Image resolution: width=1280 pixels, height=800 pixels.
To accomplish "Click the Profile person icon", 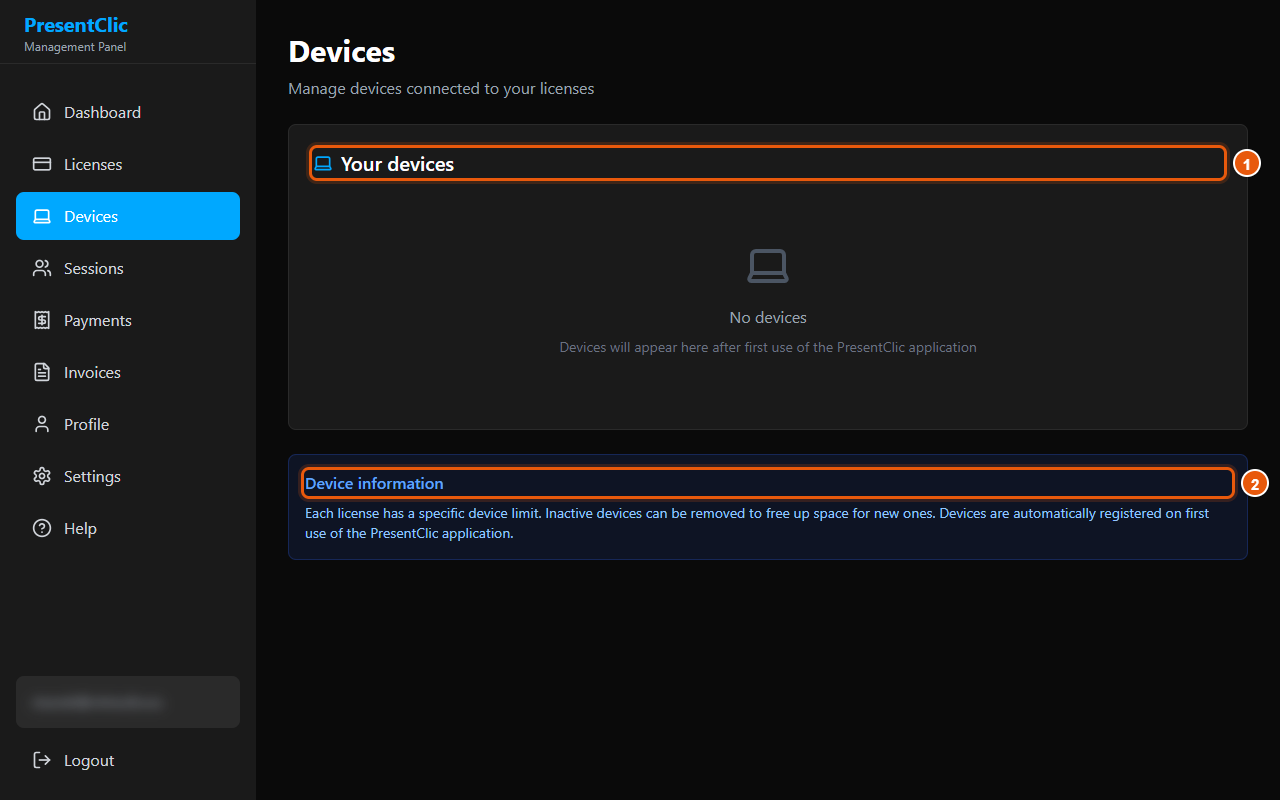I will pos(42,424).
